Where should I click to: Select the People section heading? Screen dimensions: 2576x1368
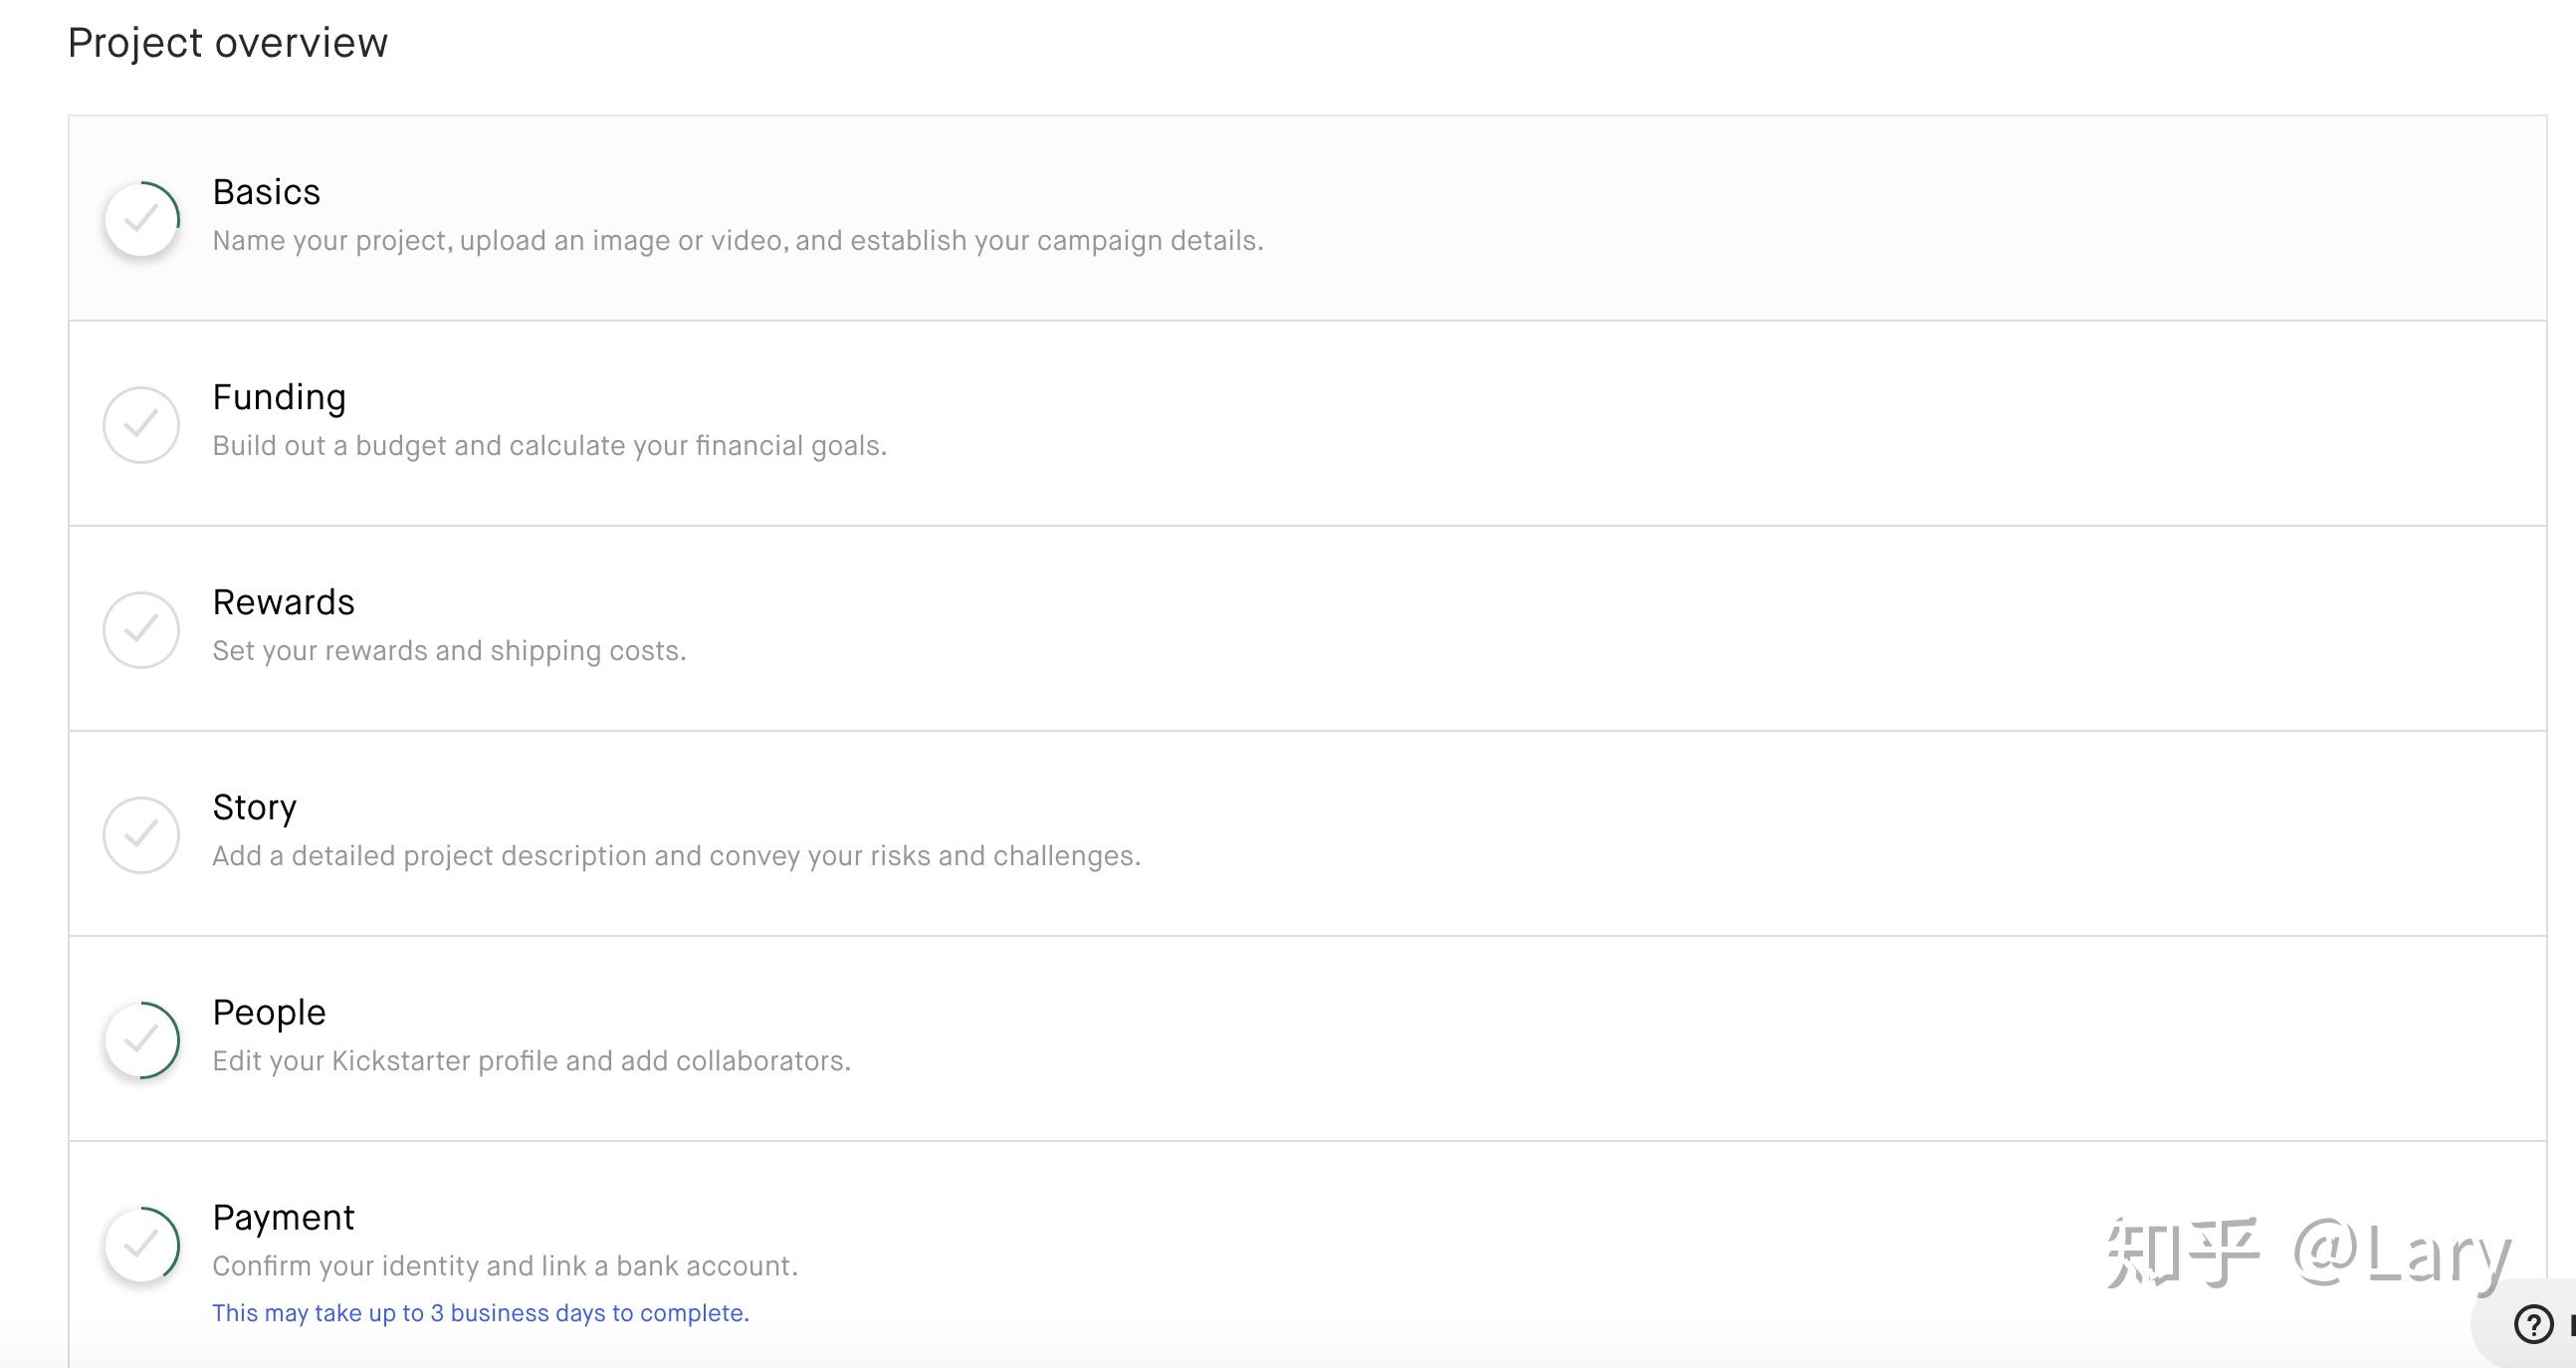coord(269,1012)
